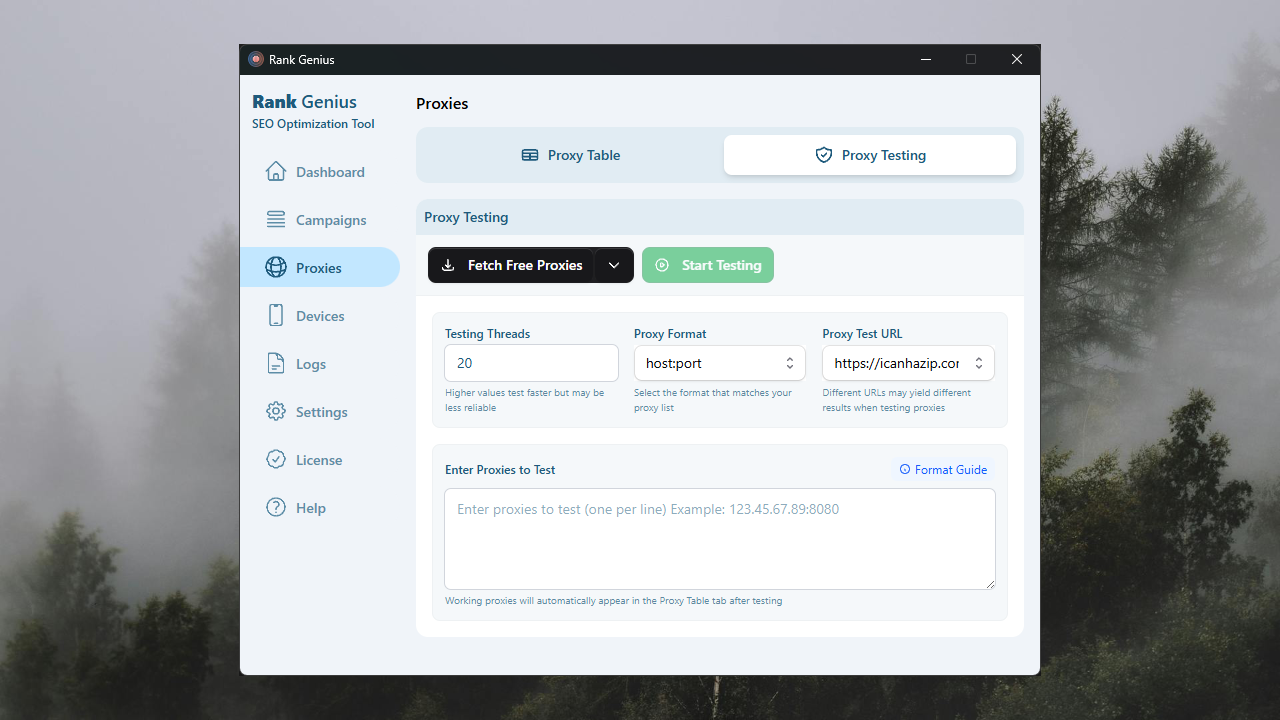Click the Dashboard house icon
This screenshot has width=1280, height=720.
pos(276,172)
